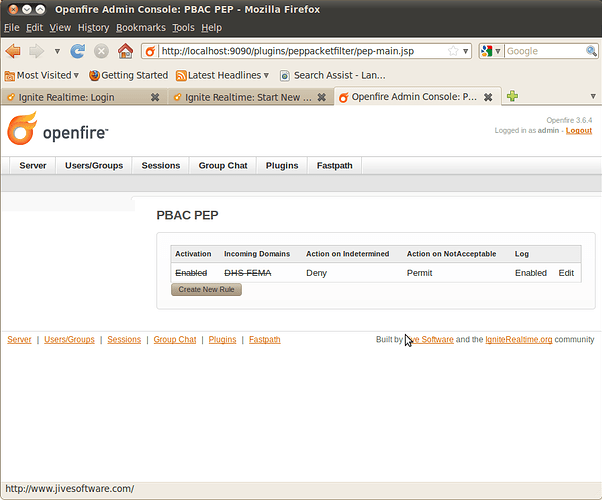The image size is (602, 500).
Task: Open a new tab with the plus icon
Action: [512, 96]
